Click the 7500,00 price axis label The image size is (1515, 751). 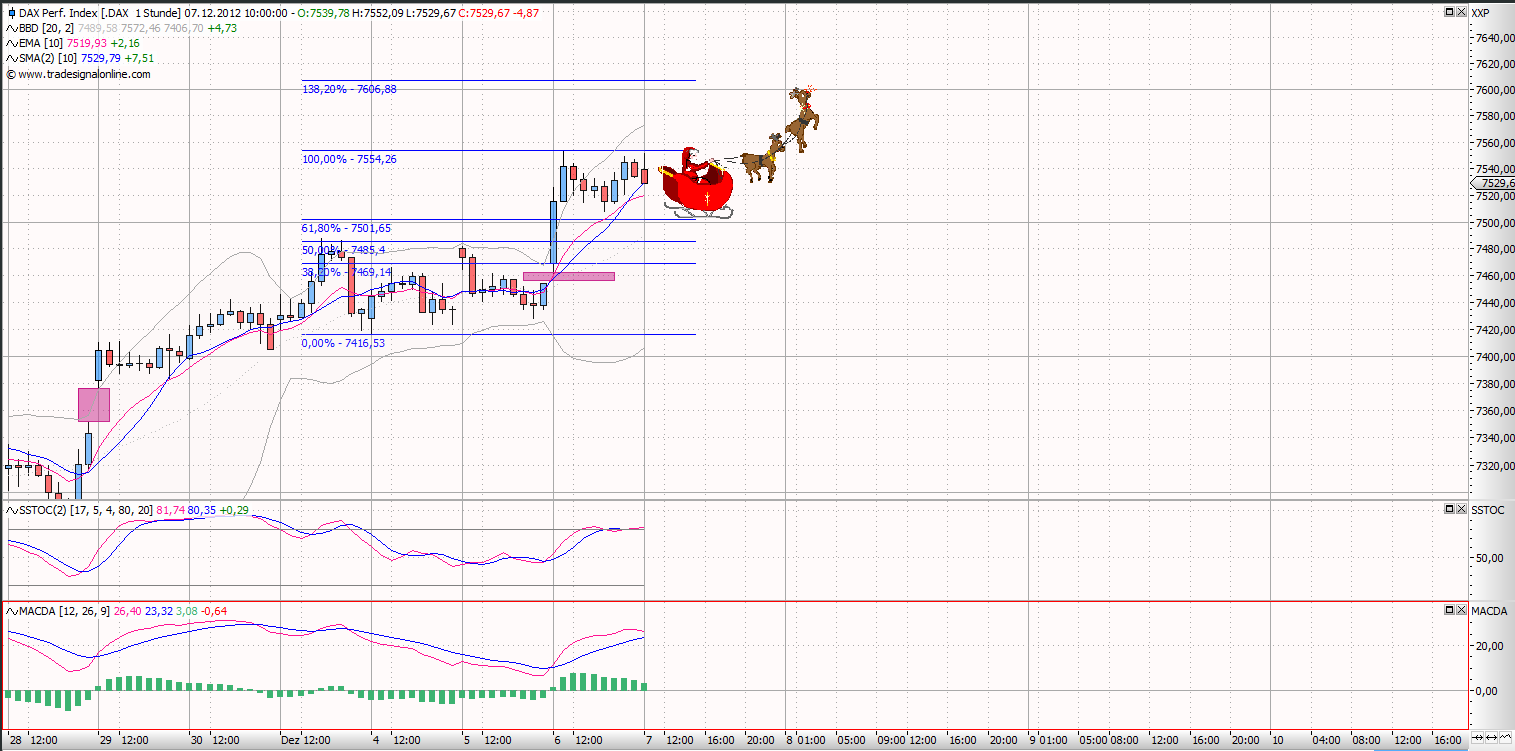pos(1493,223)
